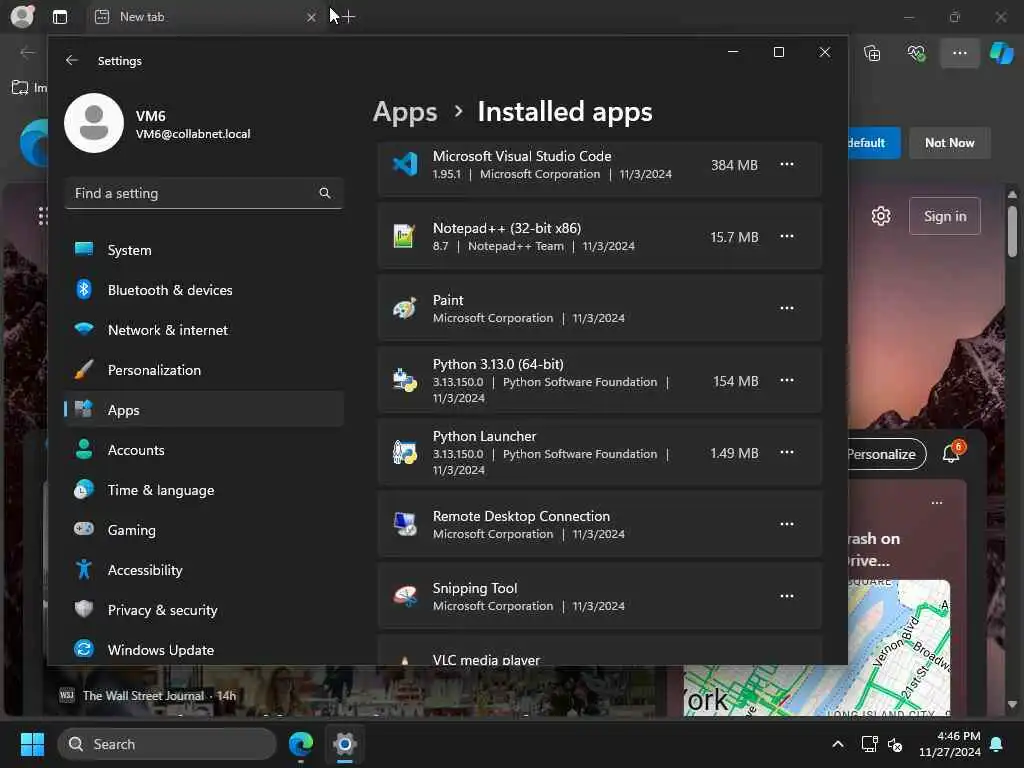1024x768 pixels.
Task: Open more options on Edge news card
Action: (x=937, y=502)
